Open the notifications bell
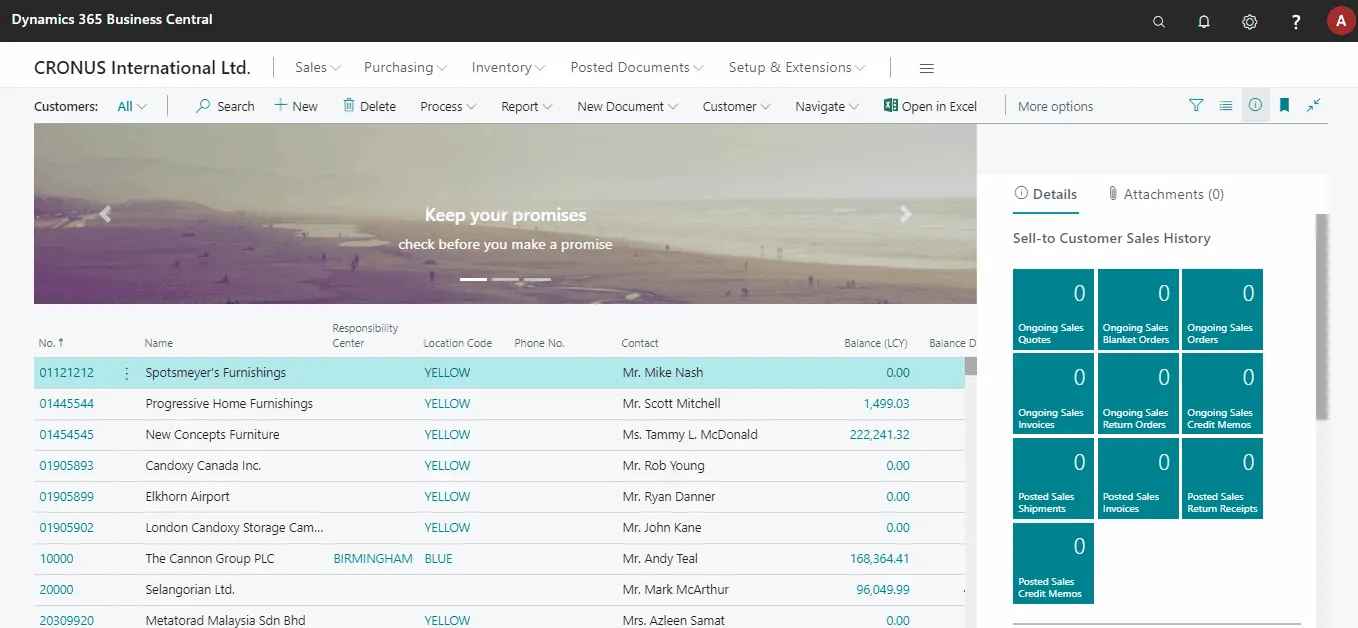The height and width of the screenshot is (628, 1358). pyautogui.click(x=1204, y=21)
